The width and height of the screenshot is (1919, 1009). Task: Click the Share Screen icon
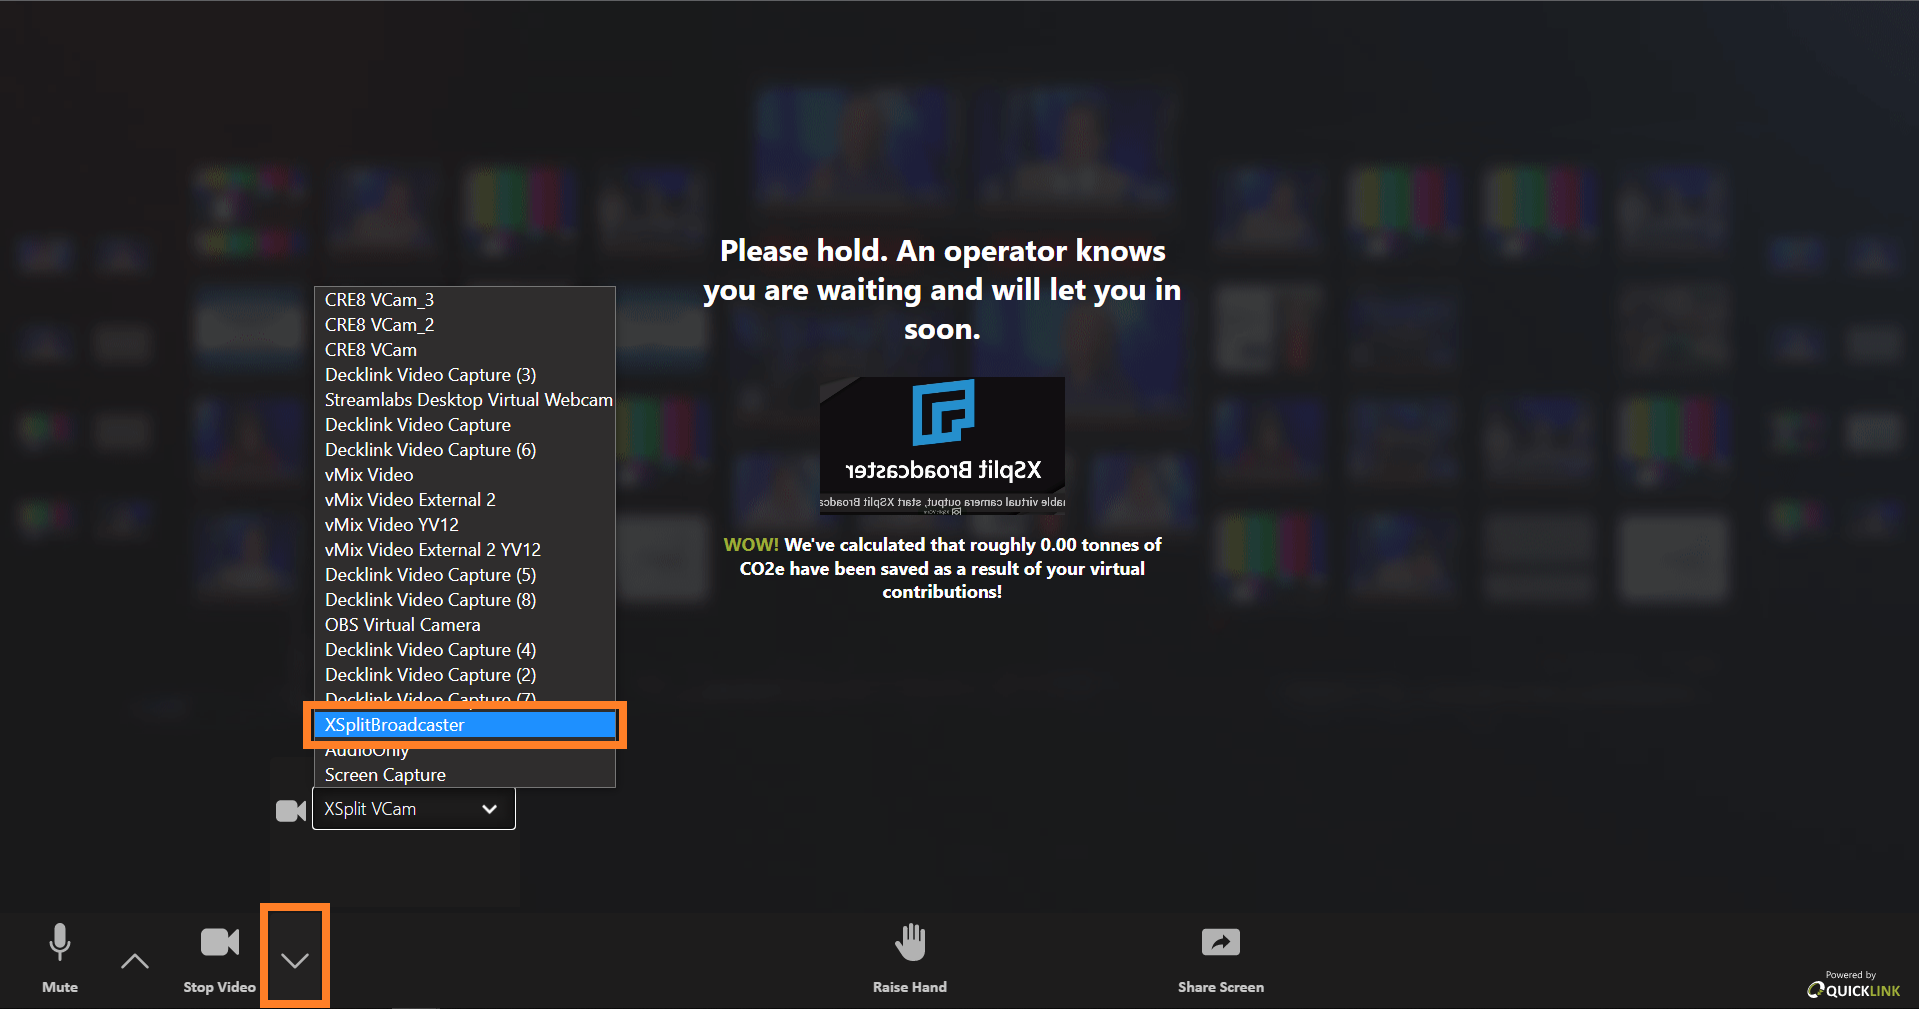tap(1220, 942)
